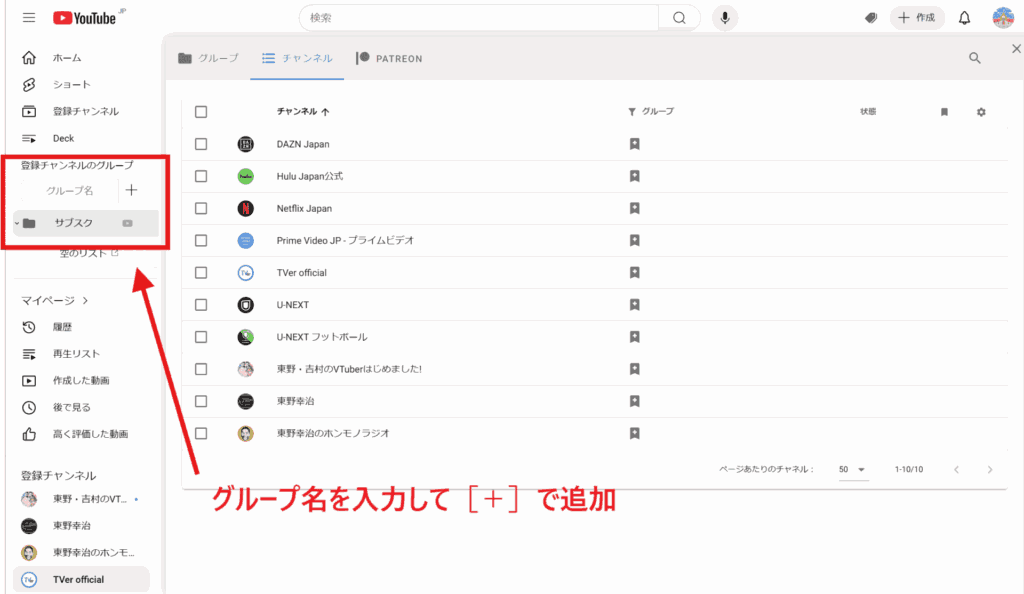Open table settings gear icon
The image size is (1024, 594).
point(981,112)
